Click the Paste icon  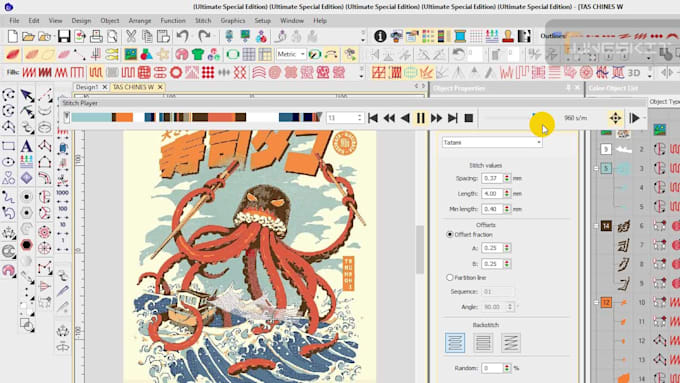[163, 36]
